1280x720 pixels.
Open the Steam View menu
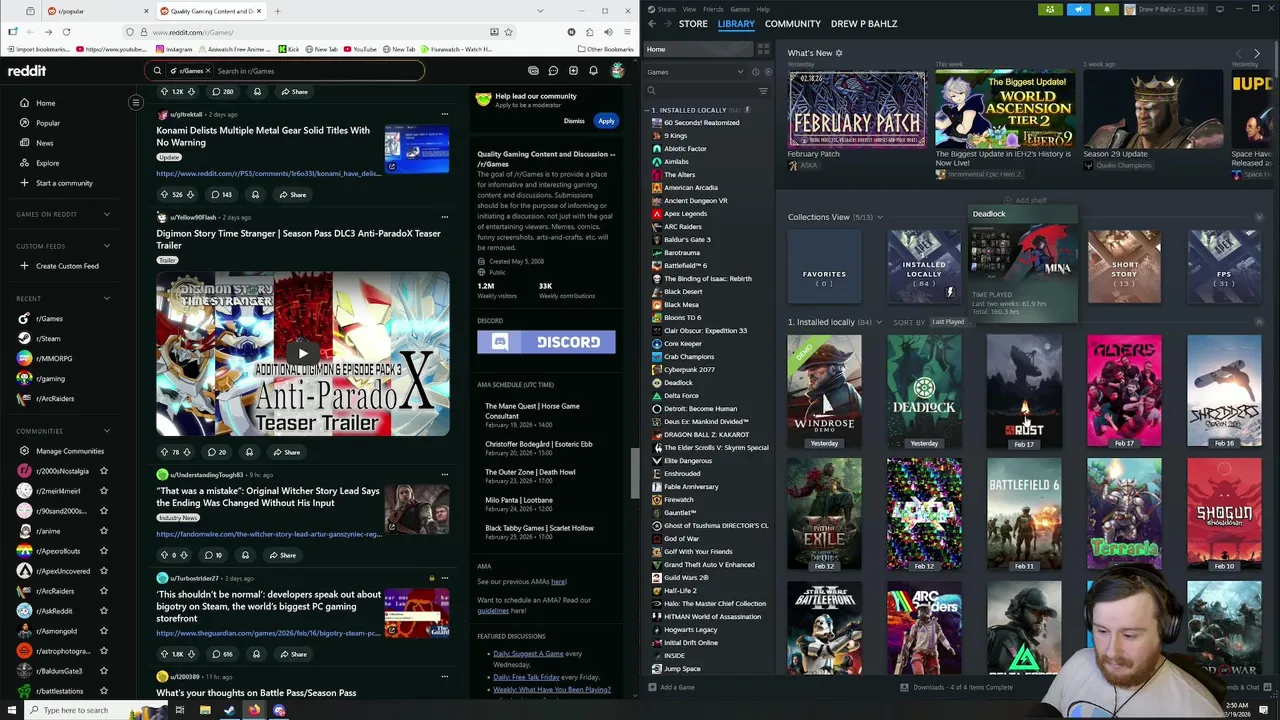coord(689,9)
